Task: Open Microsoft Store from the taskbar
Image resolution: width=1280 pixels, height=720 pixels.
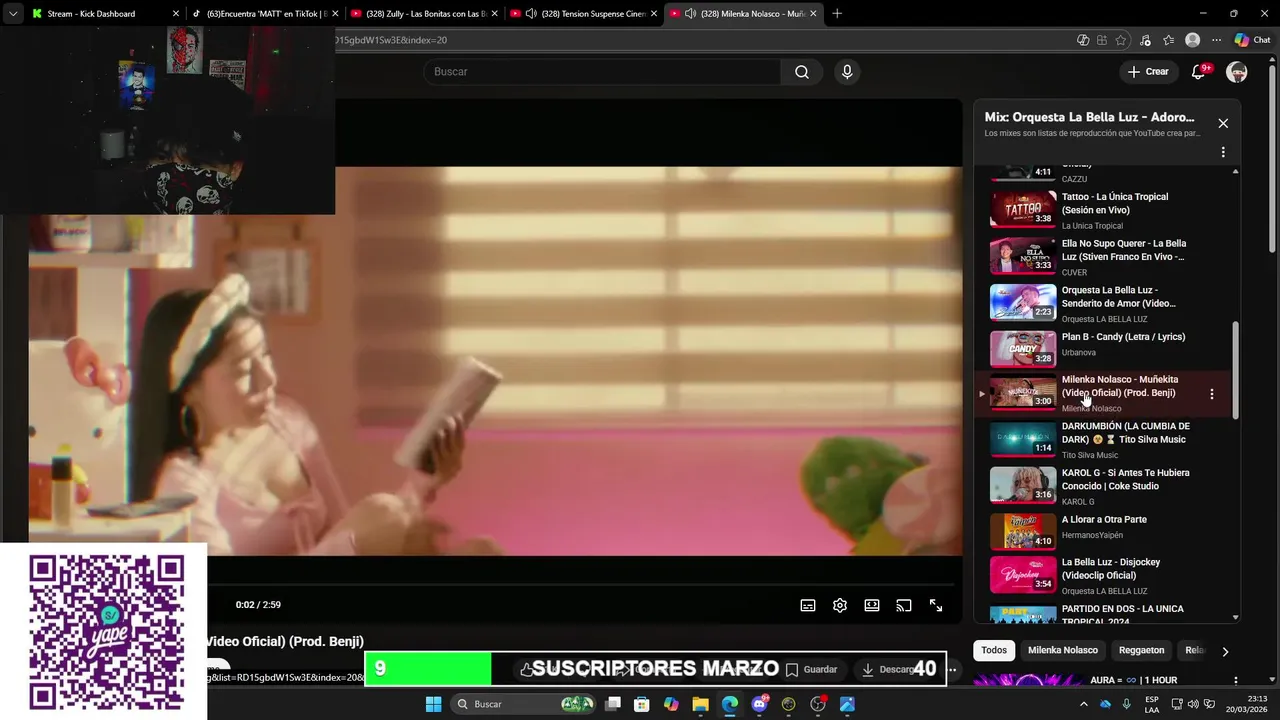Action: [642, 704]
